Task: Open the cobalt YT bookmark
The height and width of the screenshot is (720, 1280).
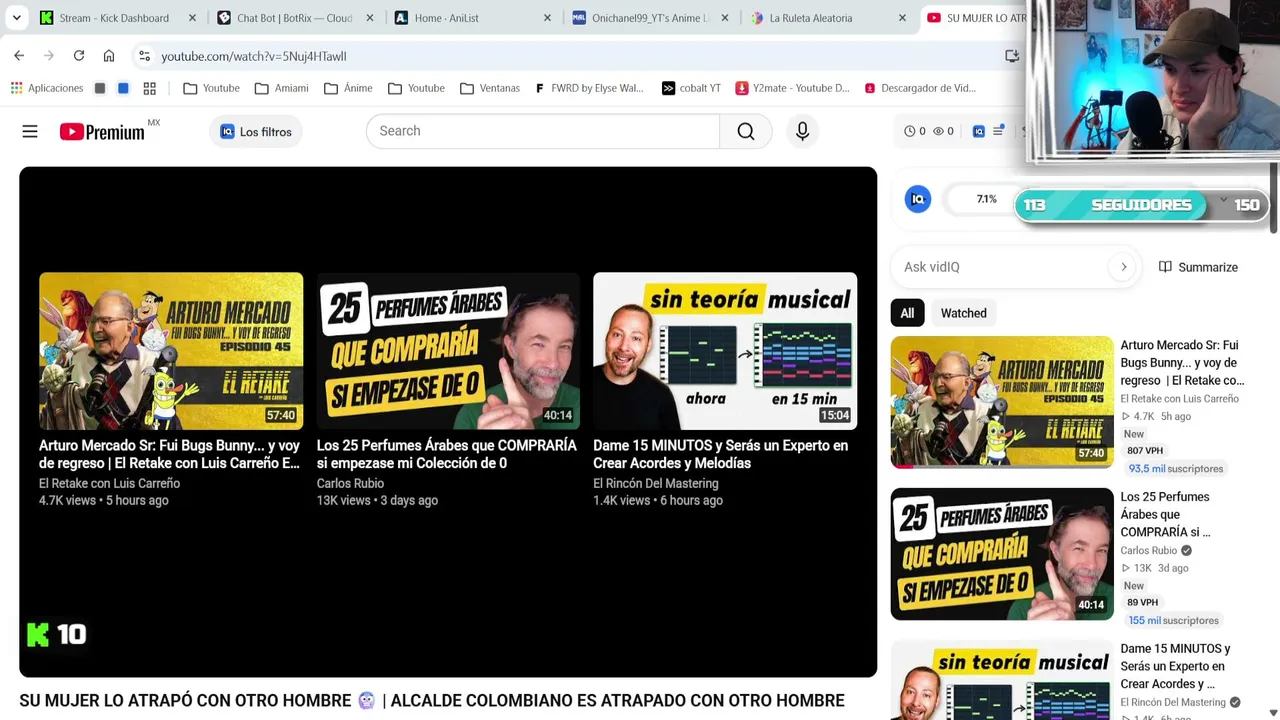Action: pos(691,88)
